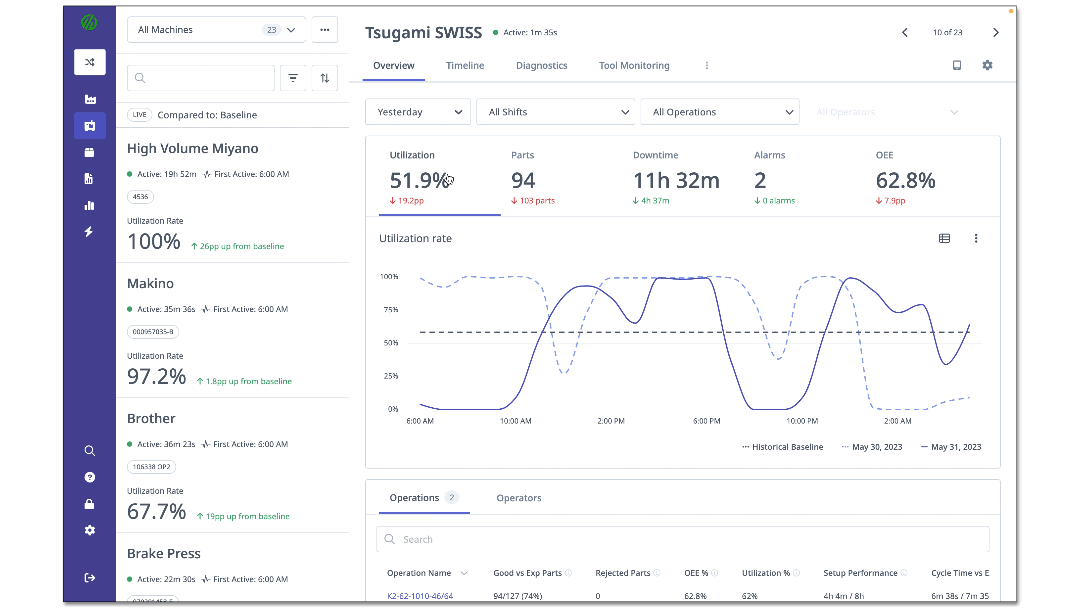
Task: Open the Brother machine card
Action: point(233,465)
